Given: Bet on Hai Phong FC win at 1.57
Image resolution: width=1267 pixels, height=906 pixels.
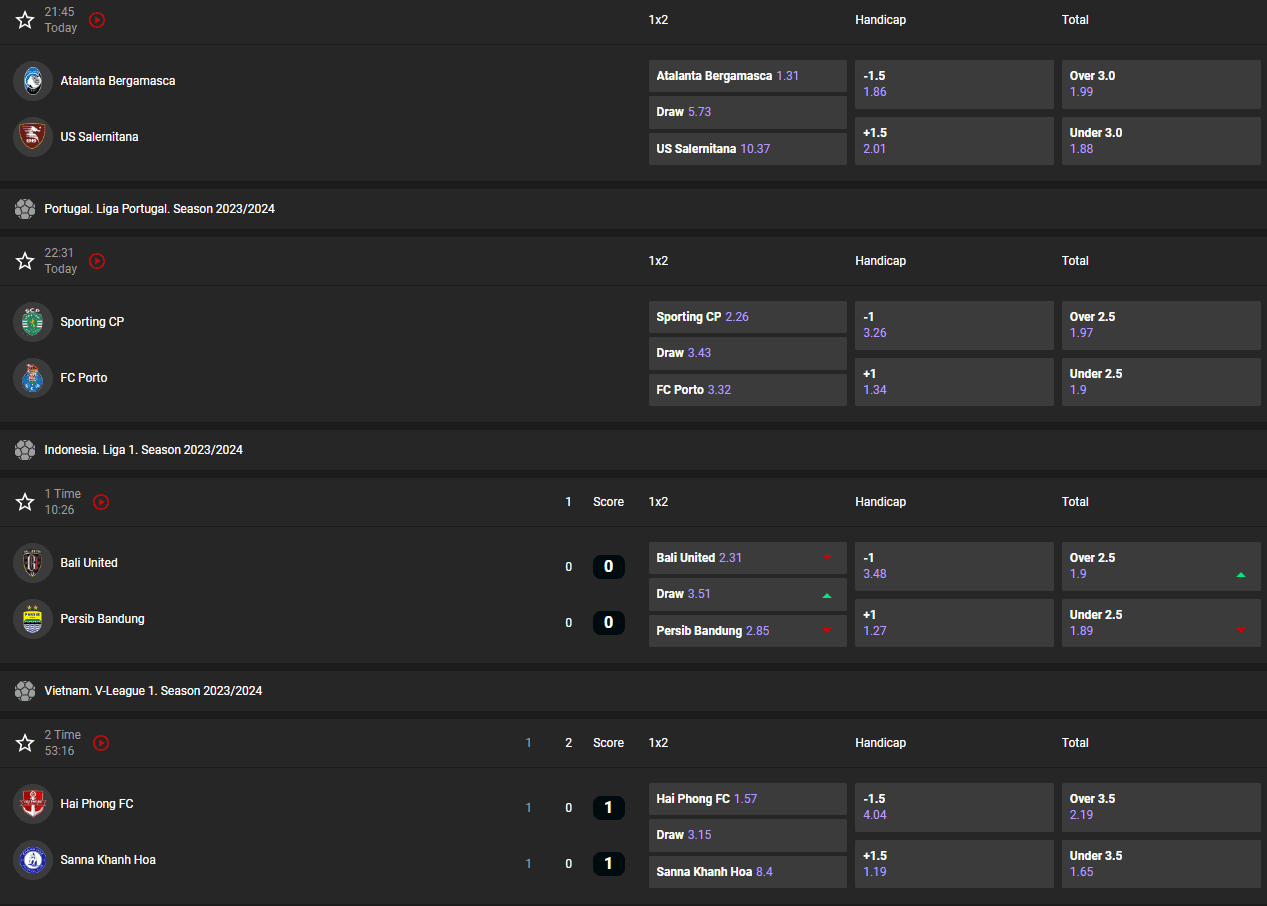Looking at the screenshot, I should [748, 799].
